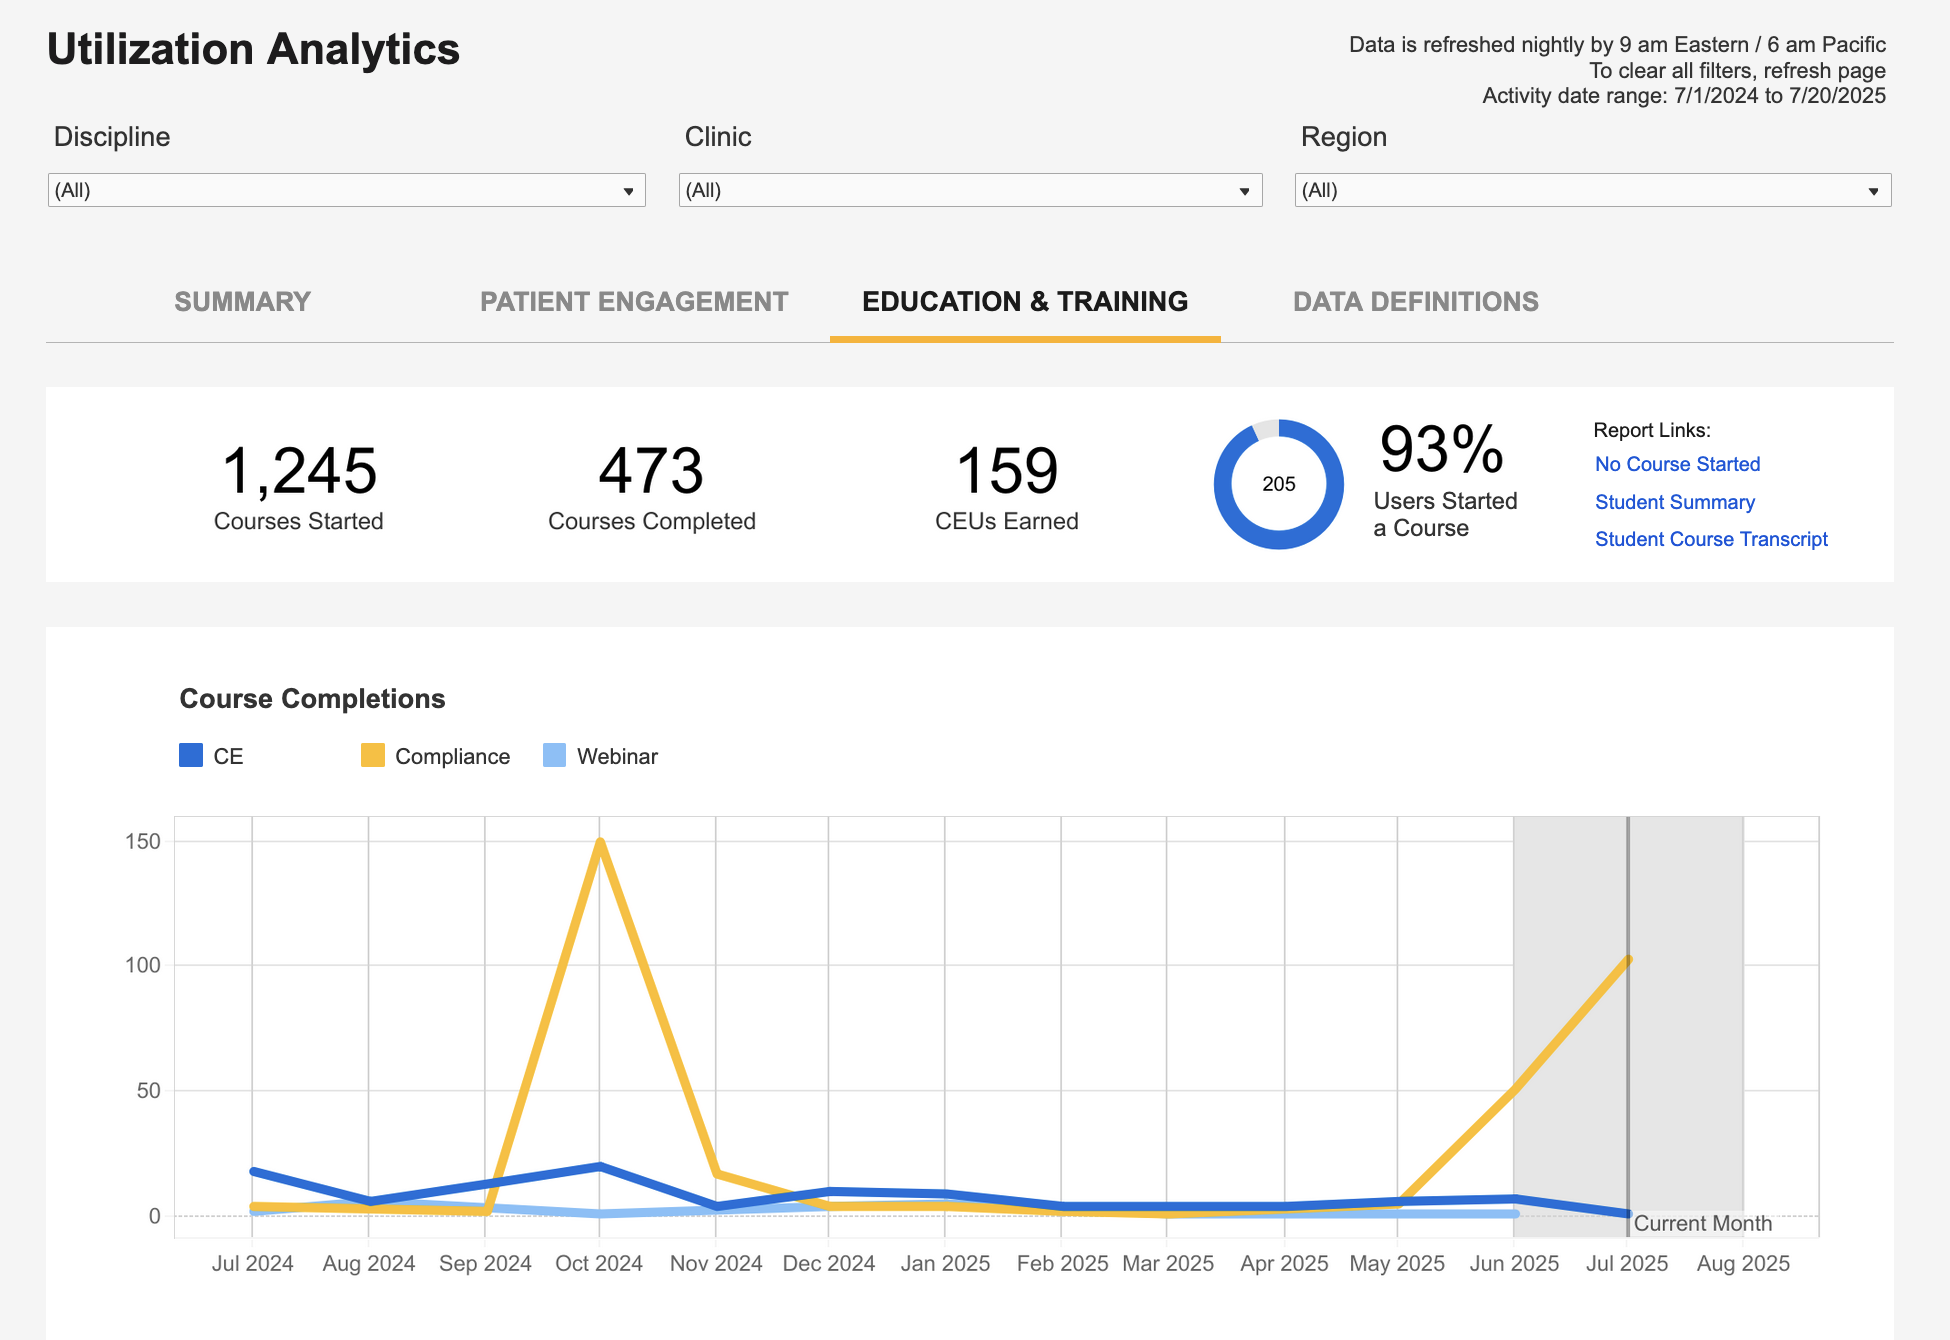Select the EDUCATION & TRAINING tab
Image resolution: width=1950 pixels, height=1340 pixels.
click(1025, 302)
